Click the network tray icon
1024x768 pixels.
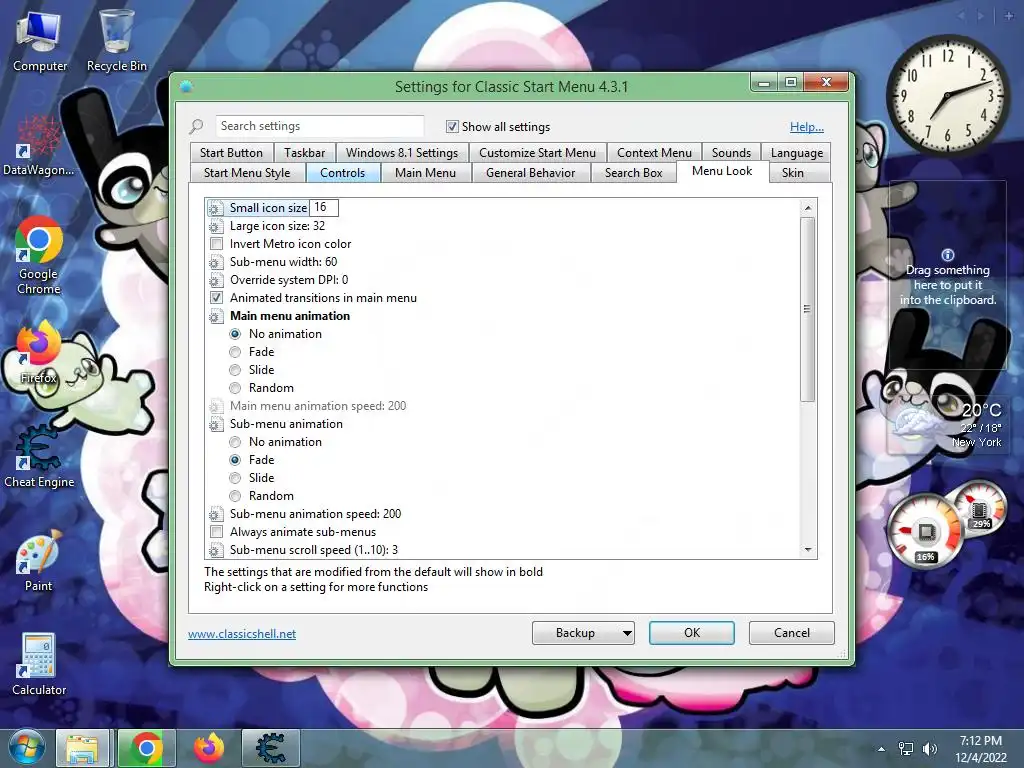pos(906,749)
